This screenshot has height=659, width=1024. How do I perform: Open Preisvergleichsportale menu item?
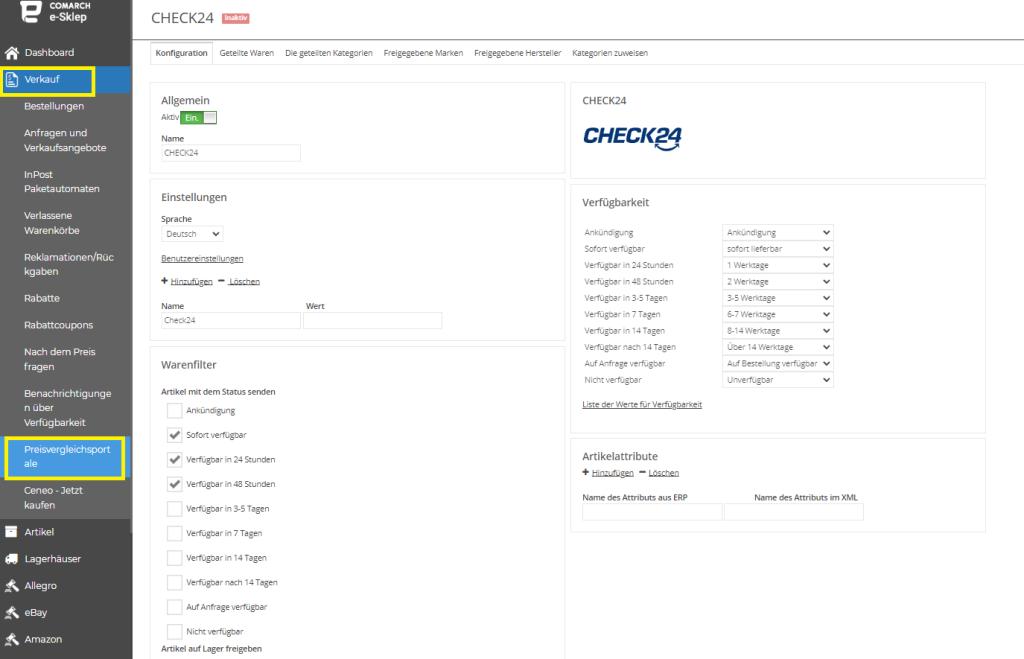click(x=67, y=457)
